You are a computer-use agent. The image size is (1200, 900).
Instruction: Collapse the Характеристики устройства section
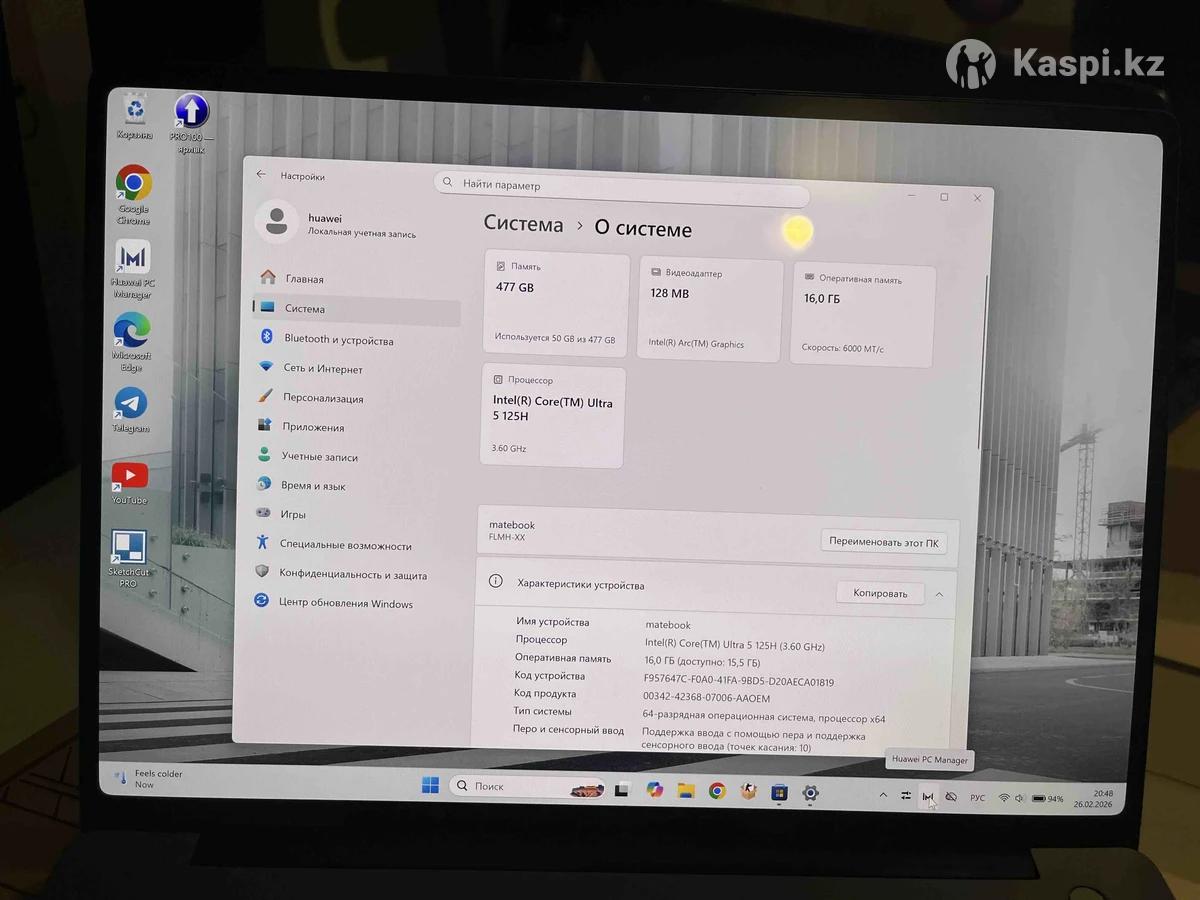point(939,594)
